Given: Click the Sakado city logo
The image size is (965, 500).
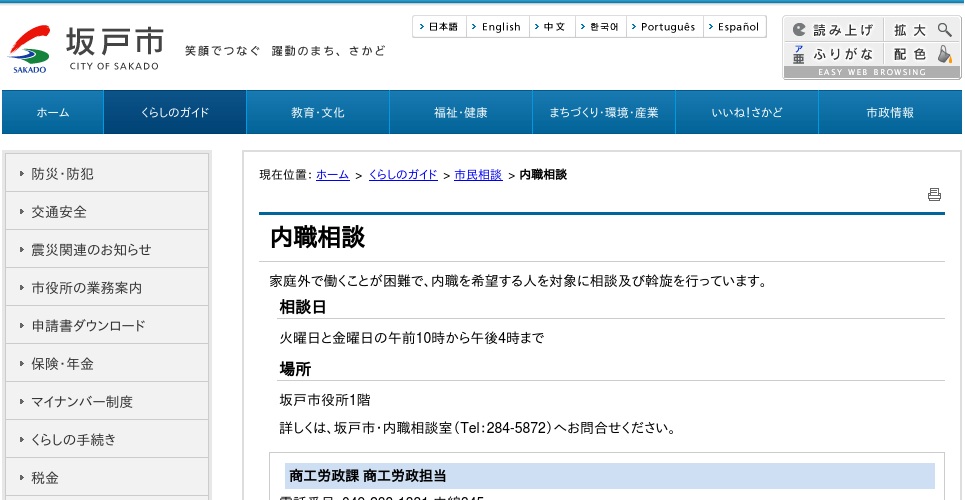Looking at the screenshot, I should pos(86,49).
